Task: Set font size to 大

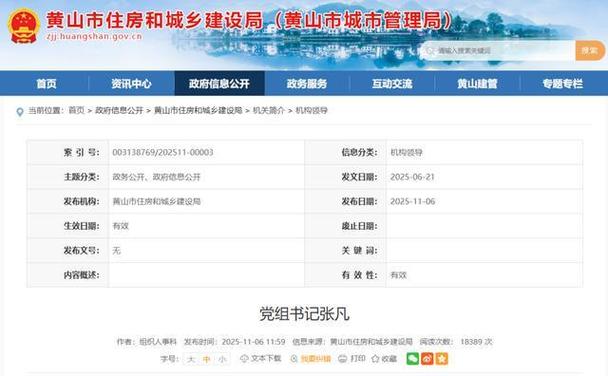Action: (x=190, y=359)
